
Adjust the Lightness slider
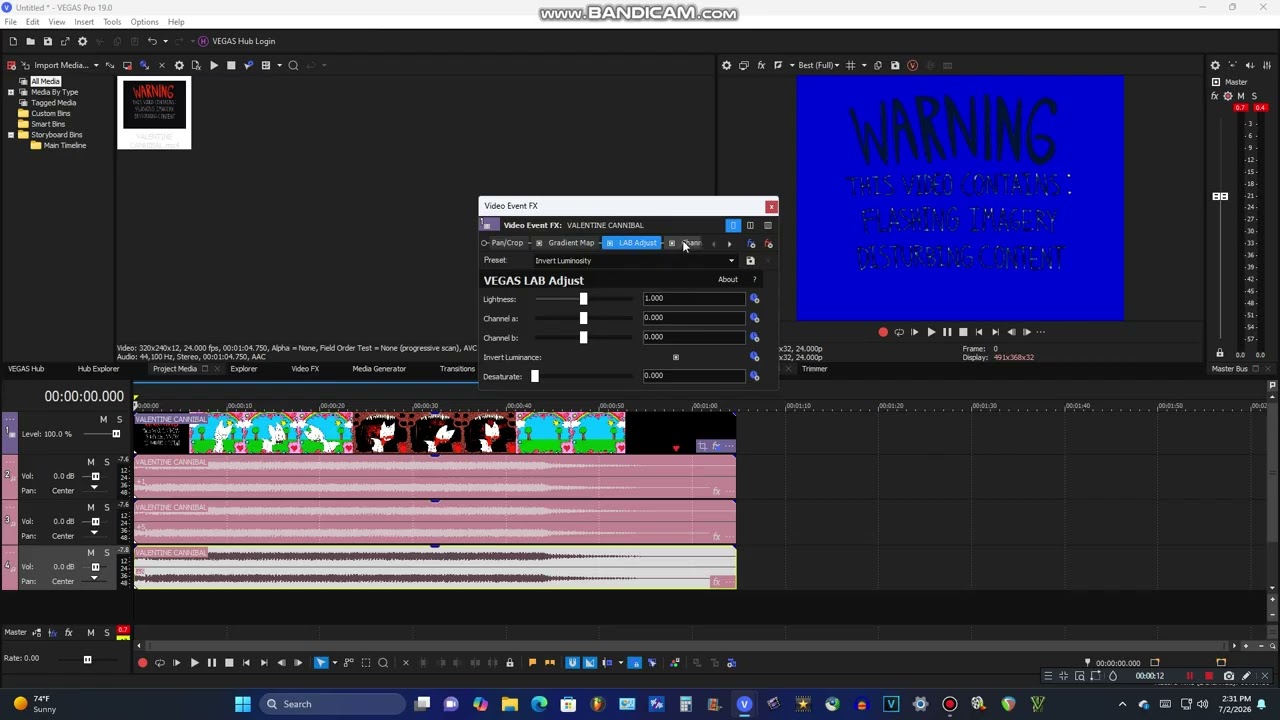[x=583, y=299]
